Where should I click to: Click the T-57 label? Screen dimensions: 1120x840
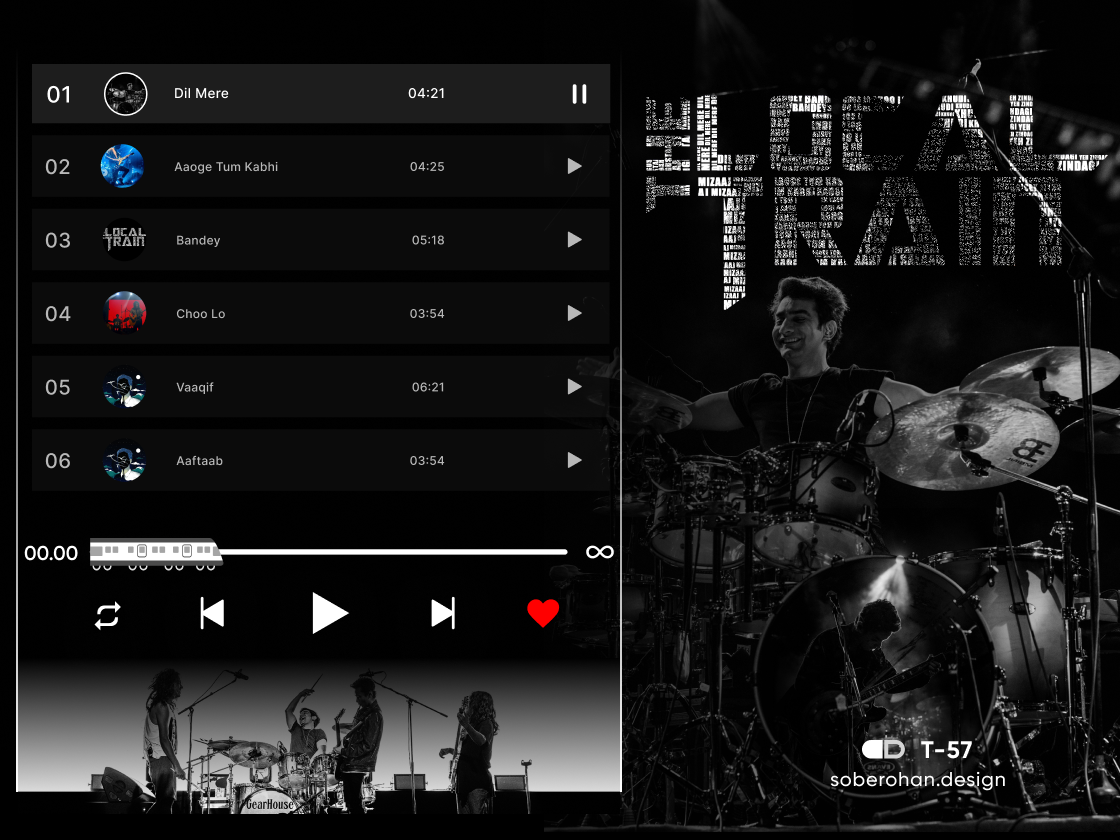[946, 750]
